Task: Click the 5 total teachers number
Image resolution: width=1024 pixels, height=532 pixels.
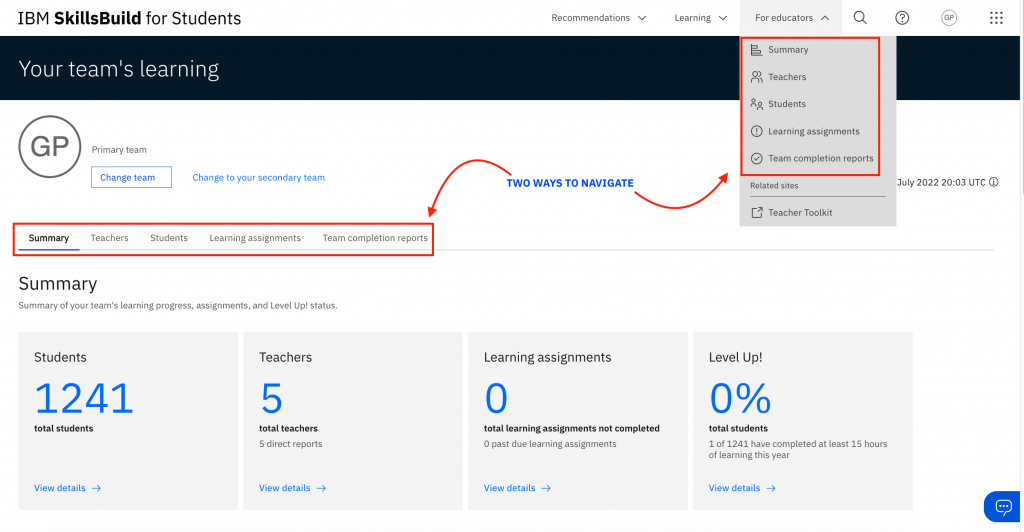Action: pos(272,398)
